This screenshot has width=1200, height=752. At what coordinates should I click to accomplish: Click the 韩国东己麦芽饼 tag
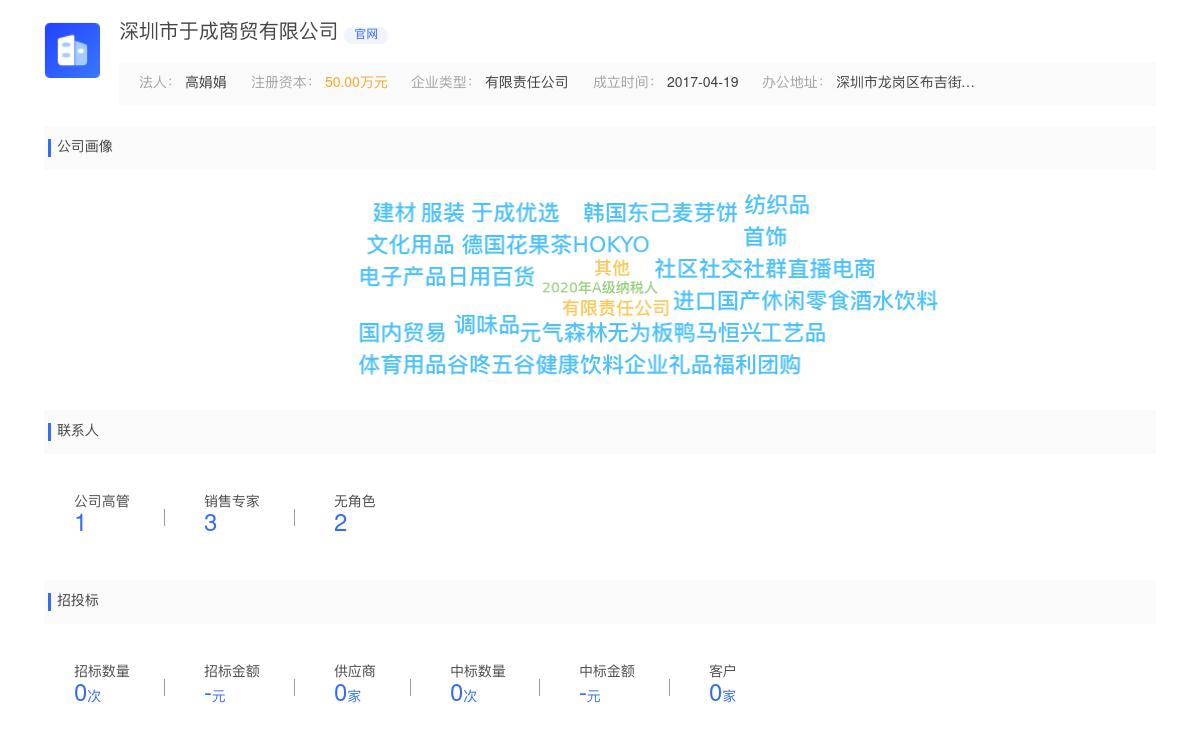(x=660, y=213)
